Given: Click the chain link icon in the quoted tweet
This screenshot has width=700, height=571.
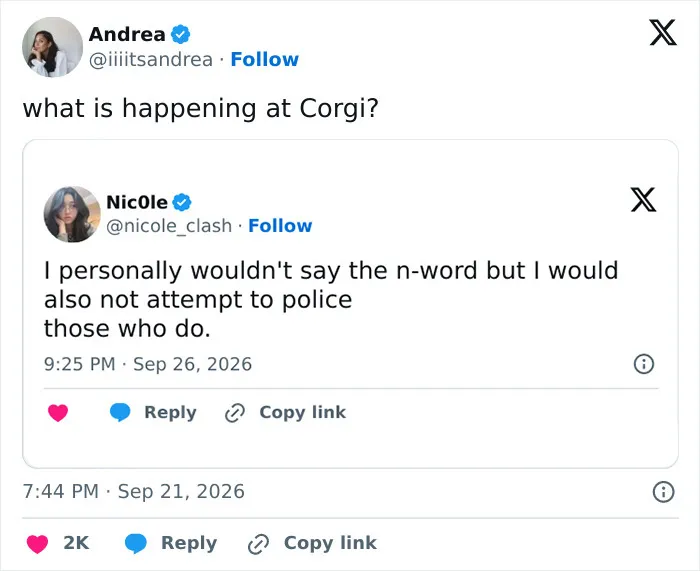Looking at the screenshot, I should (x=235, y=413).
